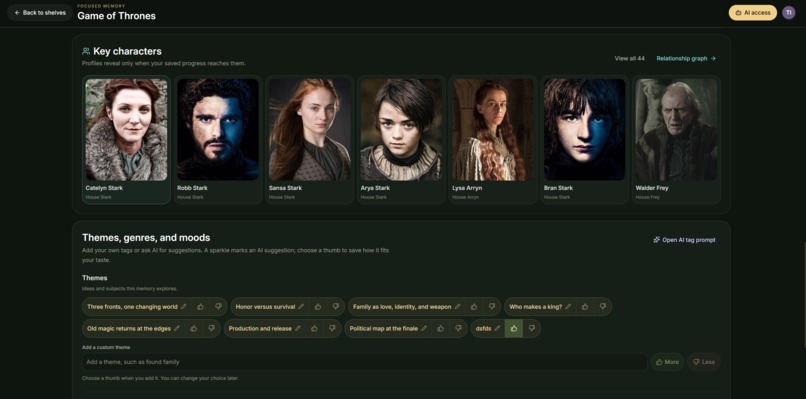Click the Add a custom theme field
The image size is (806, 399).
click(x=364, y=362)
